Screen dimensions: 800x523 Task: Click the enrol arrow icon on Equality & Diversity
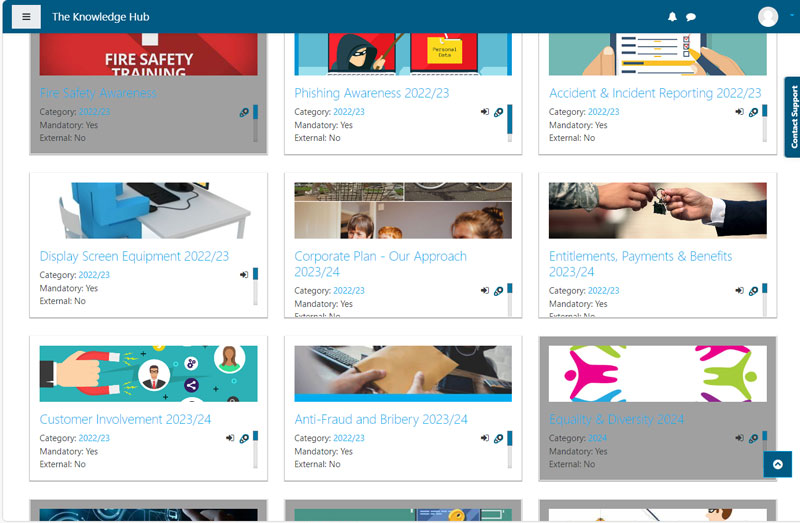tap(739, 438)
